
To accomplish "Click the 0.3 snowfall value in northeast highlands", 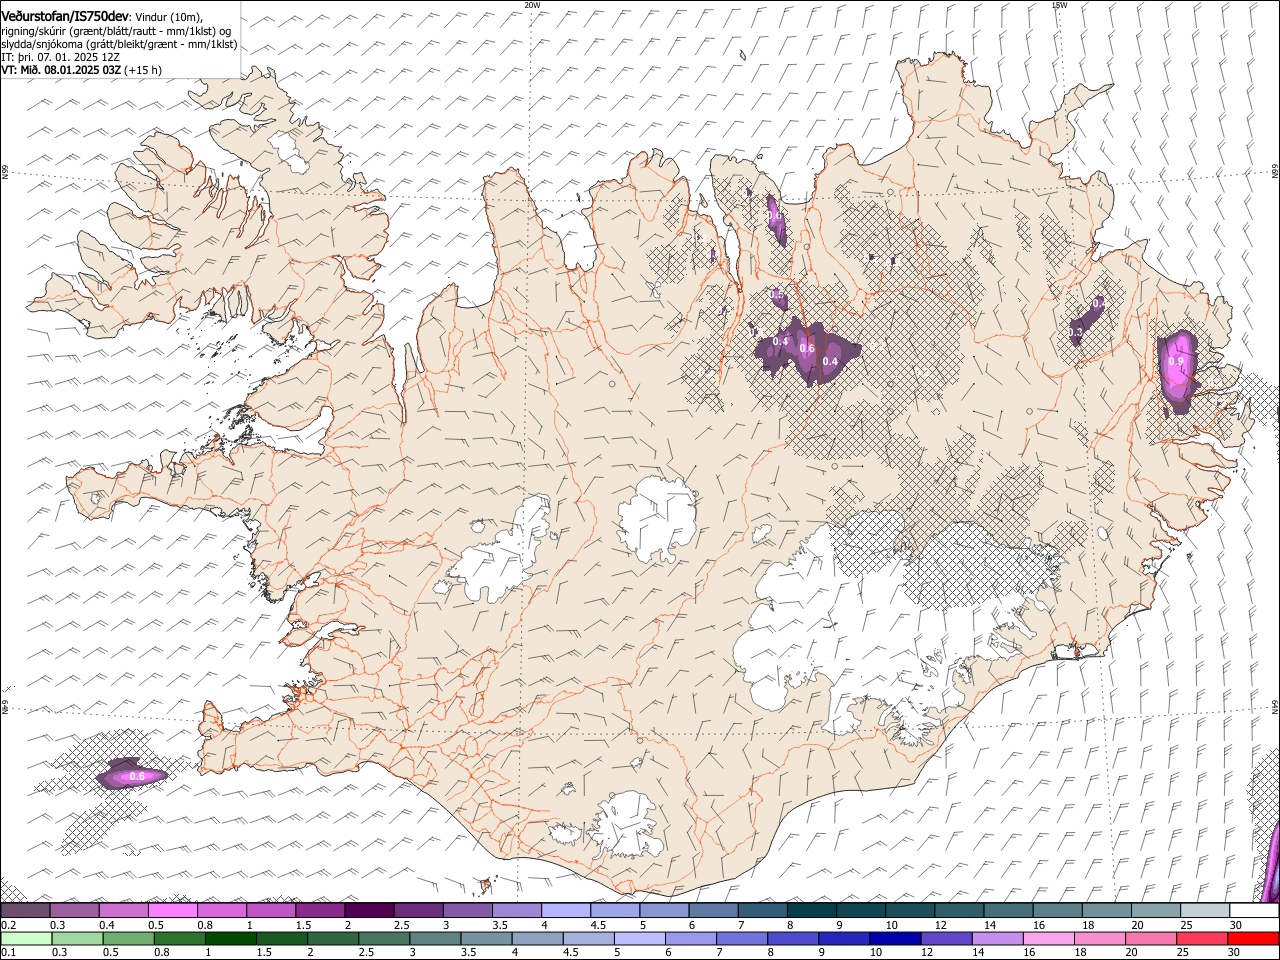I will (1076, 332).
